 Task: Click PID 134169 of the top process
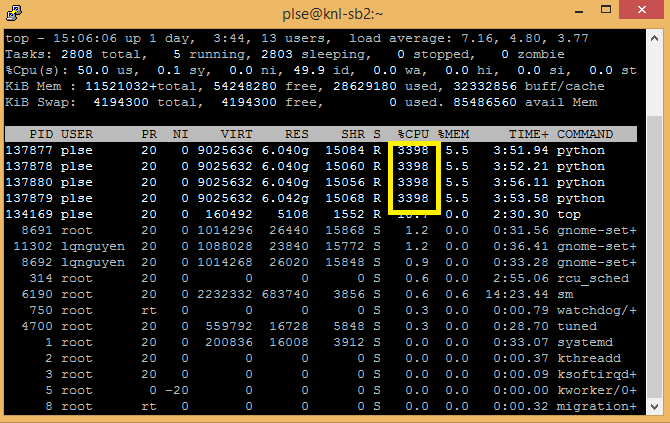29,214
